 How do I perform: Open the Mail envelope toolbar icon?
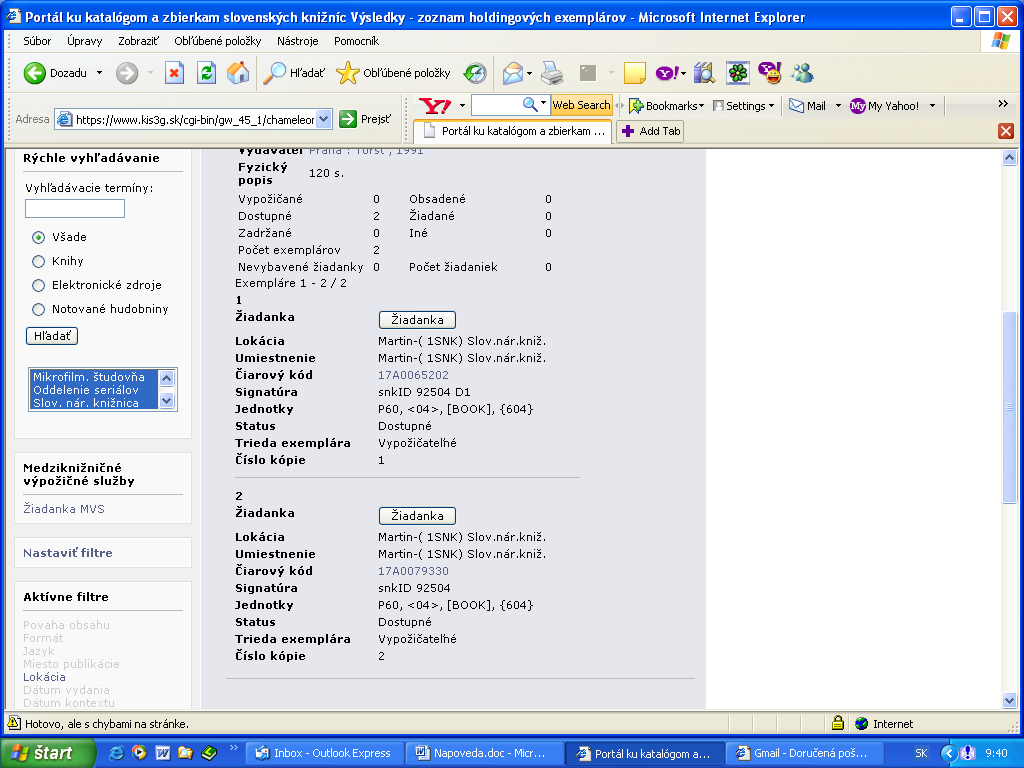coord(513,73)
